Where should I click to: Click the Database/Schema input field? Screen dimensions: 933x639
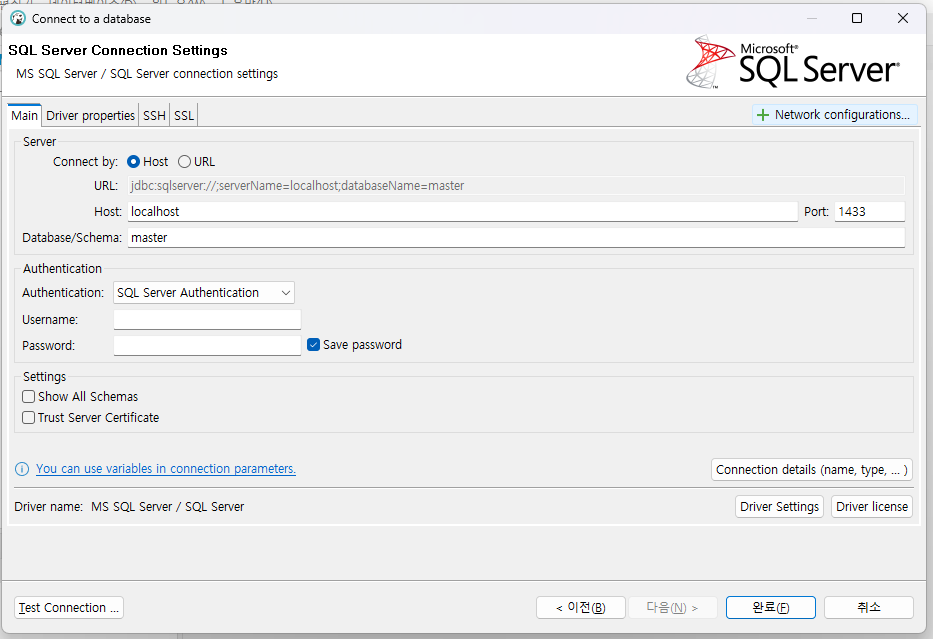tap(516, 237)
